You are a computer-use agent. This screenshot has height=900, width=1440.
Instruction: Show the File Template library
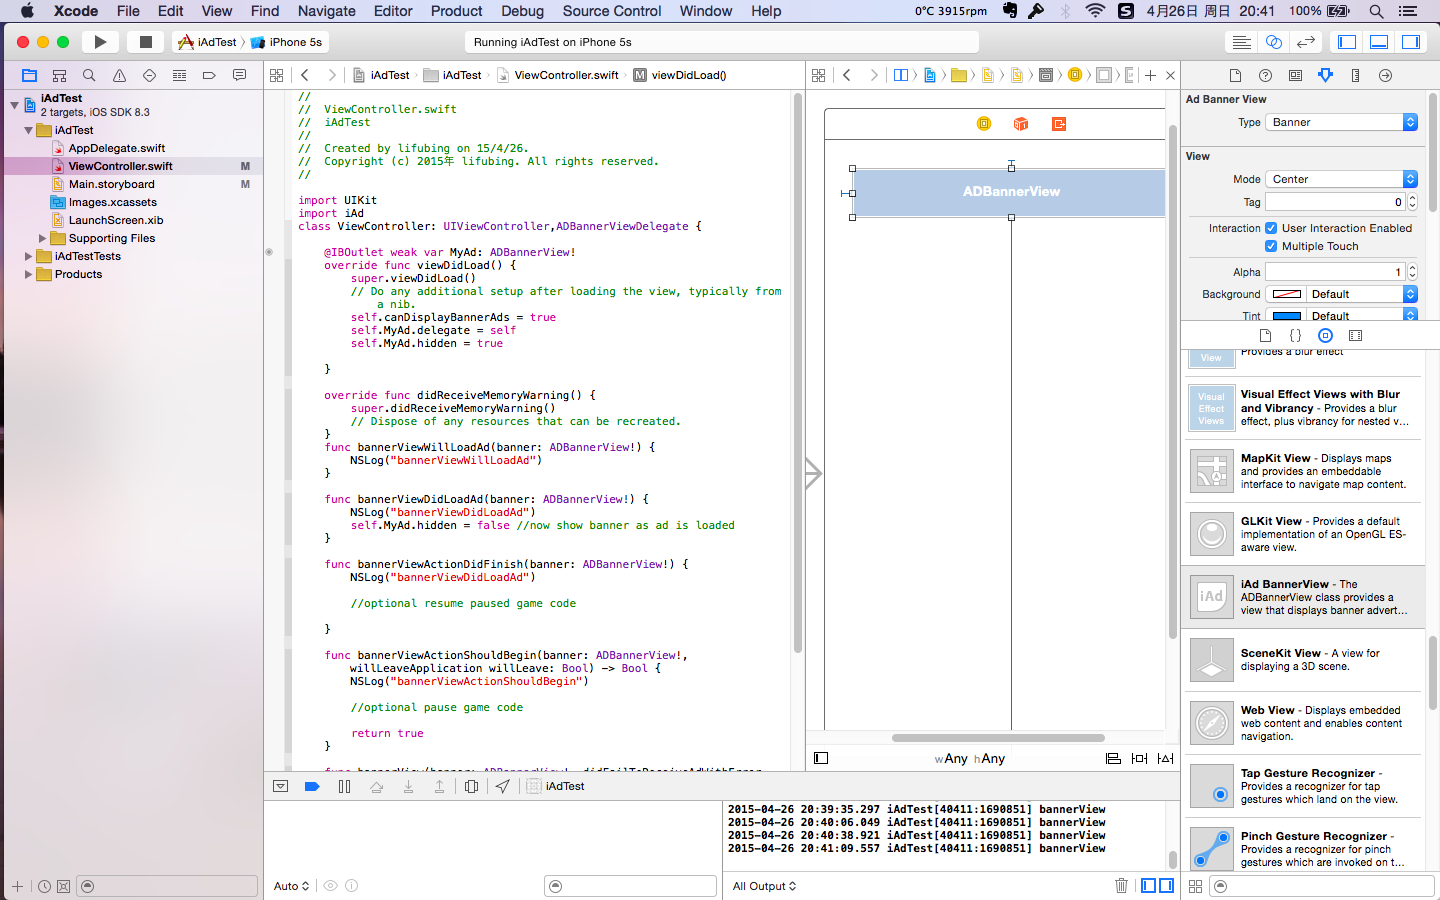[1265, 336]
